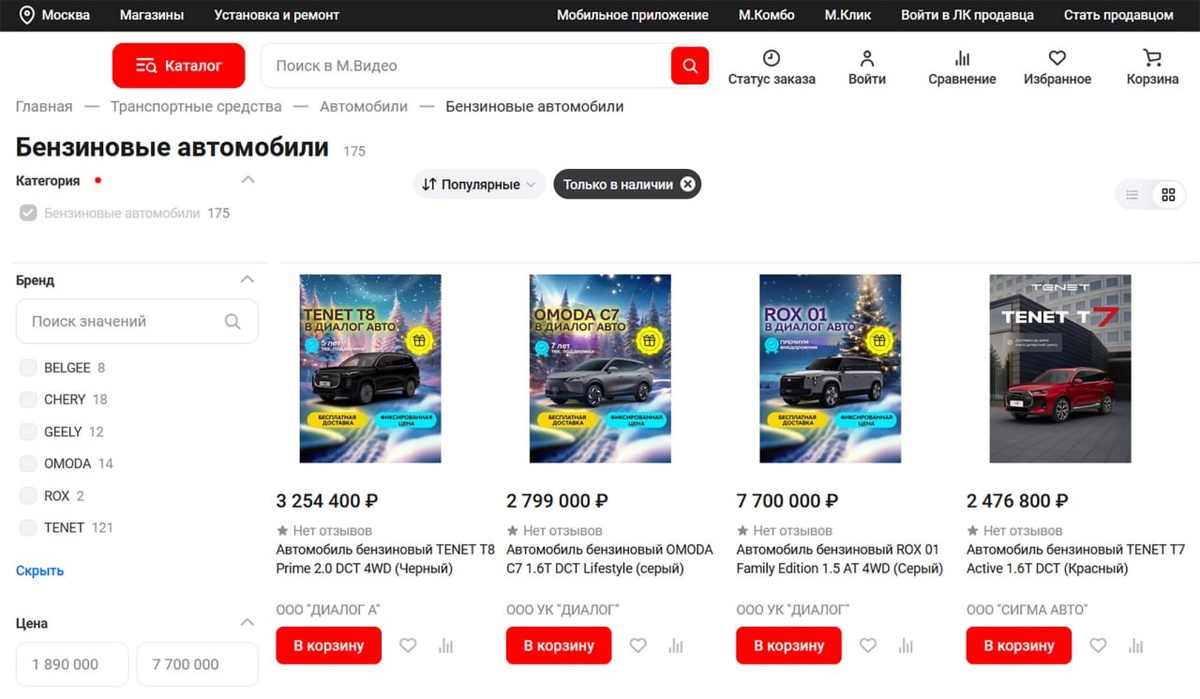Open Избранное heart icon in header
The image size is (1200, 699).
coord(1057,58)
